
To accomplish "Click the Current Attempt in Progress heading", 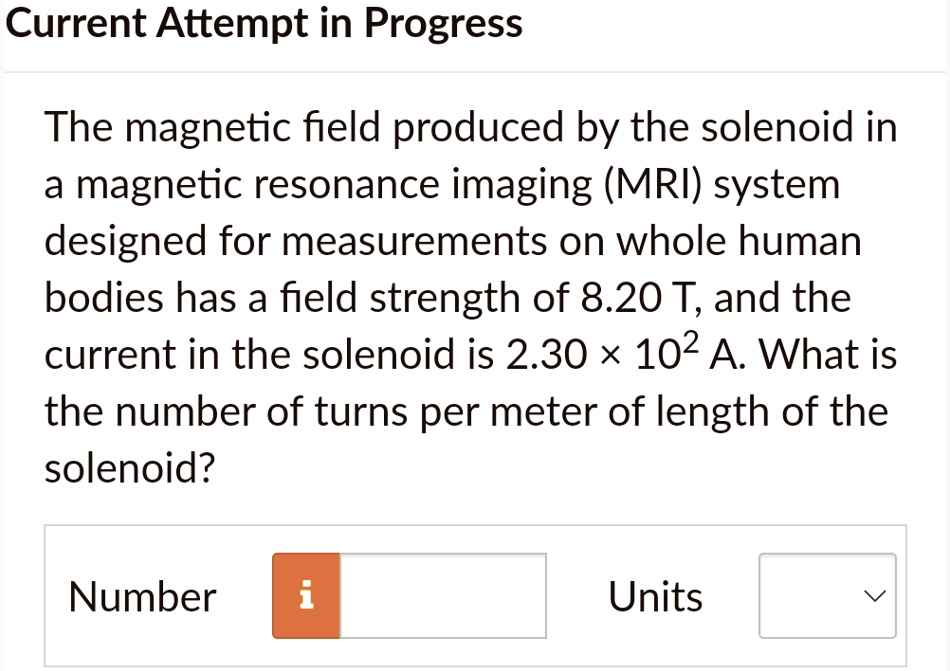I will pos(264,22).
